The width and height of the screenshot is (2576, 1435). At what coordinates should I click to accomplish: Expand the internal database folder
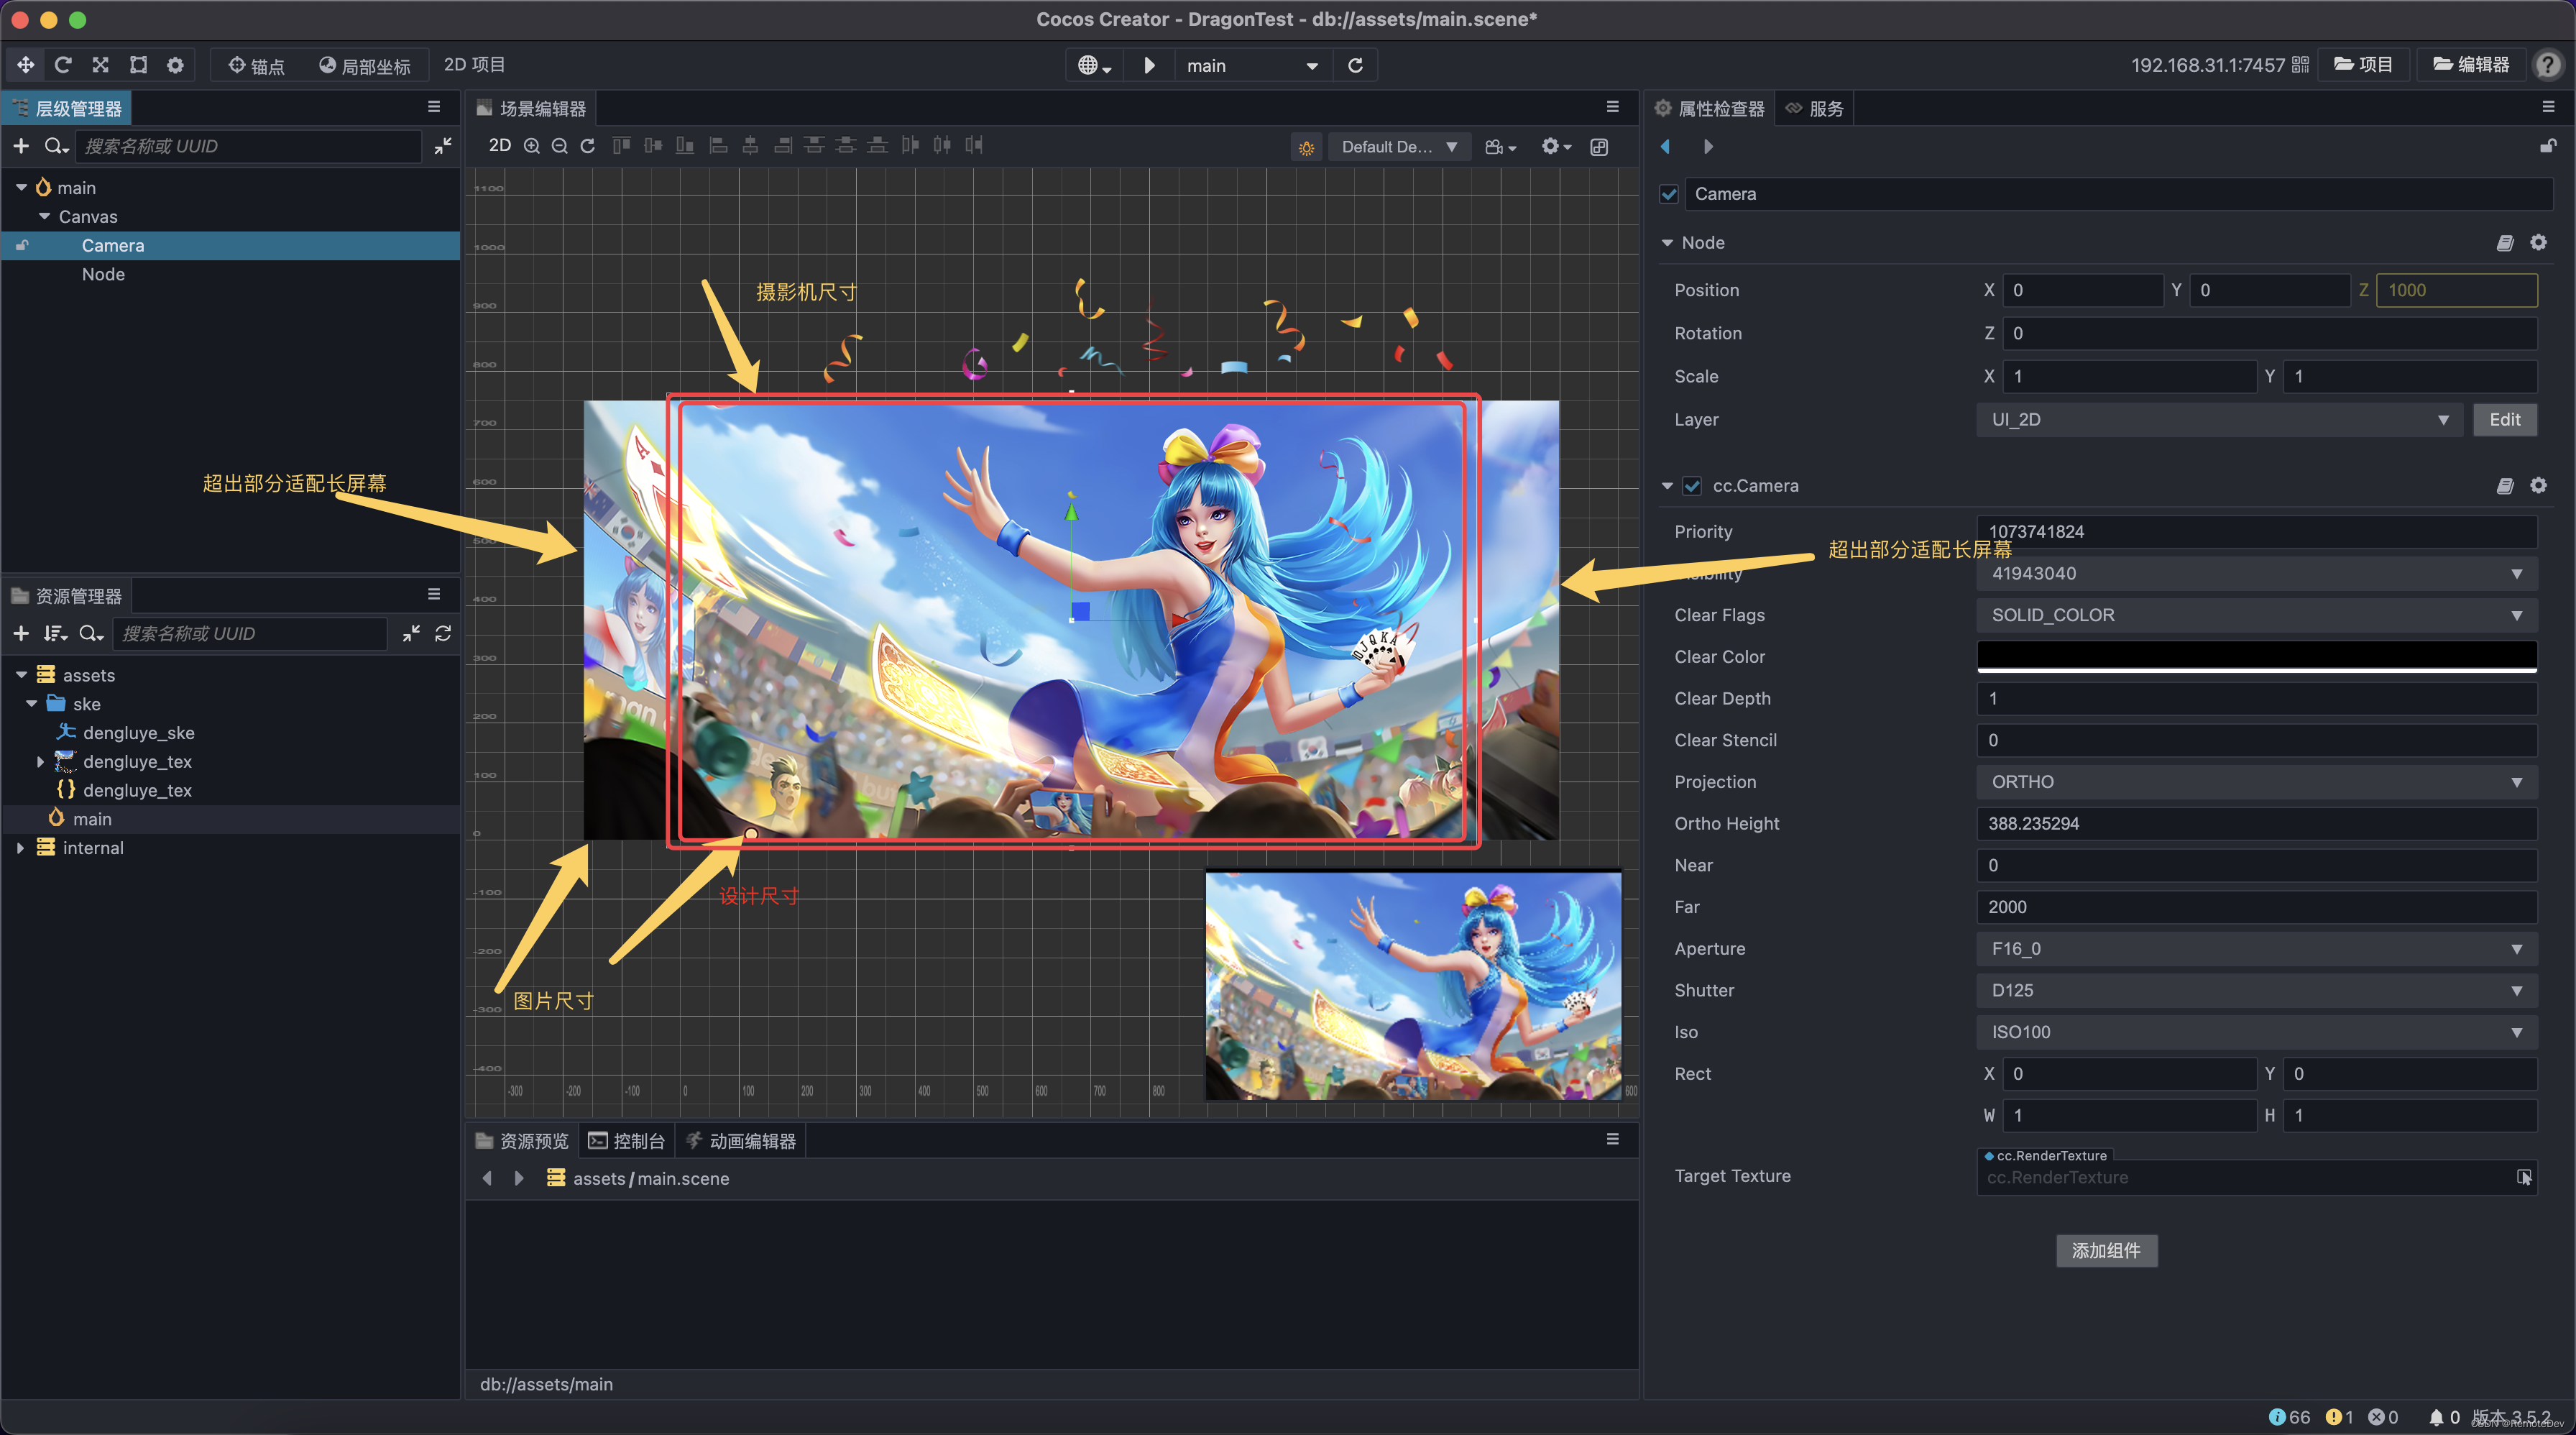click(x=20, y=847)
